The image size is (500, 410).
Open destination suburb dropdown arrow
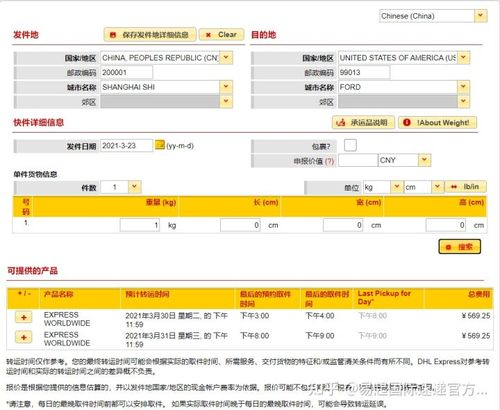[463, 101]
